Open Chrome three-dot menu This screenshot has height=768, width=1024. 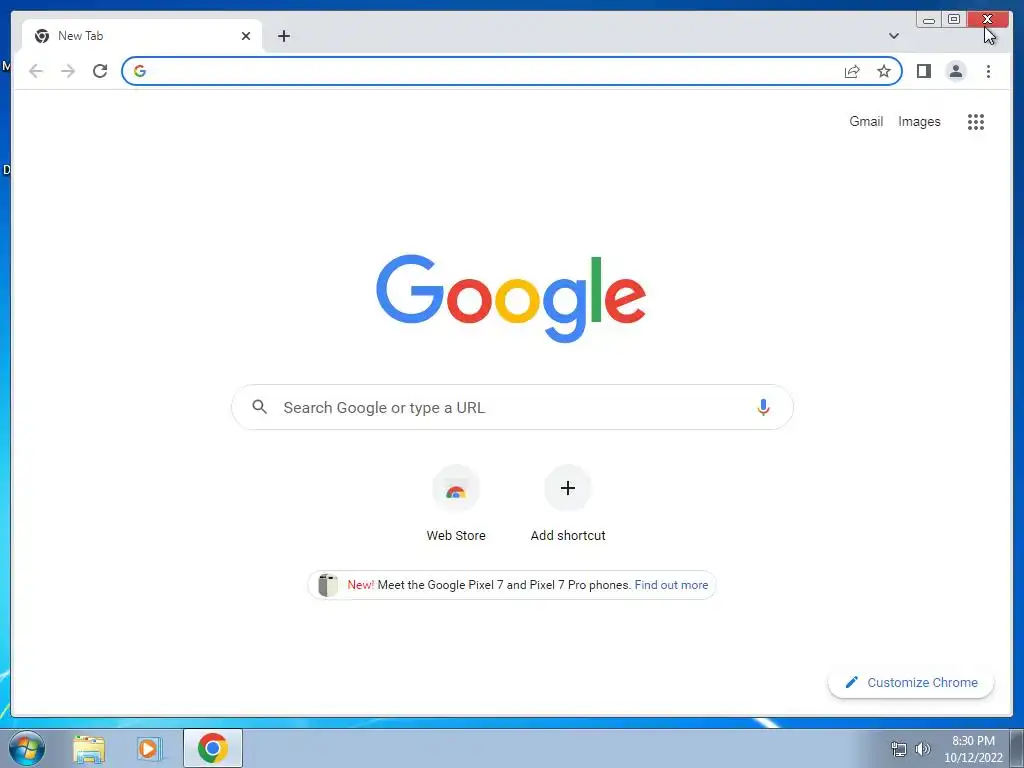coord(988,71)
